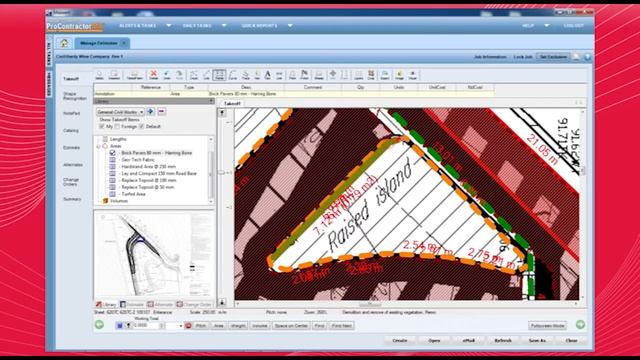Check the Hardstand Area @ 200 mm box
Image resolution: width=640 pixels, height=360 pixels.
coord(112,167)
